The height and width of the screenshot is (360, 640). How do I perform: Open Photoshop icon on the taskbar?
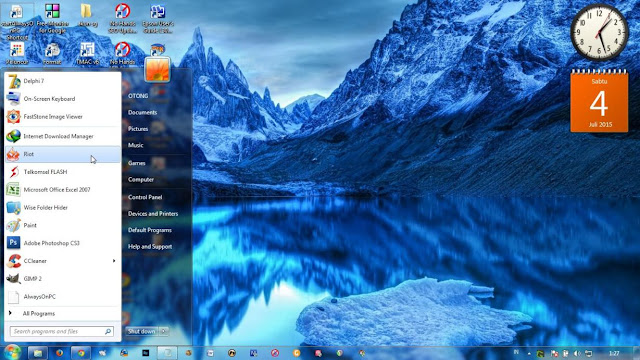pos(146,353)
